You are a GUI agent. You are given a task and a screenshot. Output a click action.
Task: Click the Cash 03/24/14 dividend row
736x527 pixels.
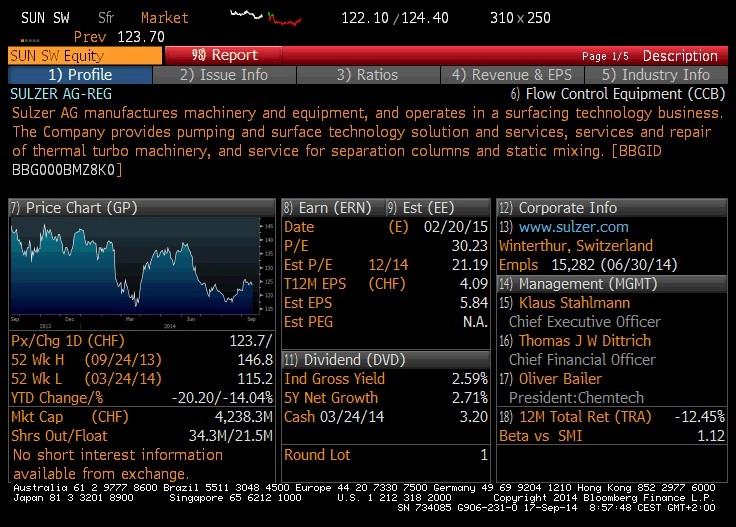coord(386,417)
